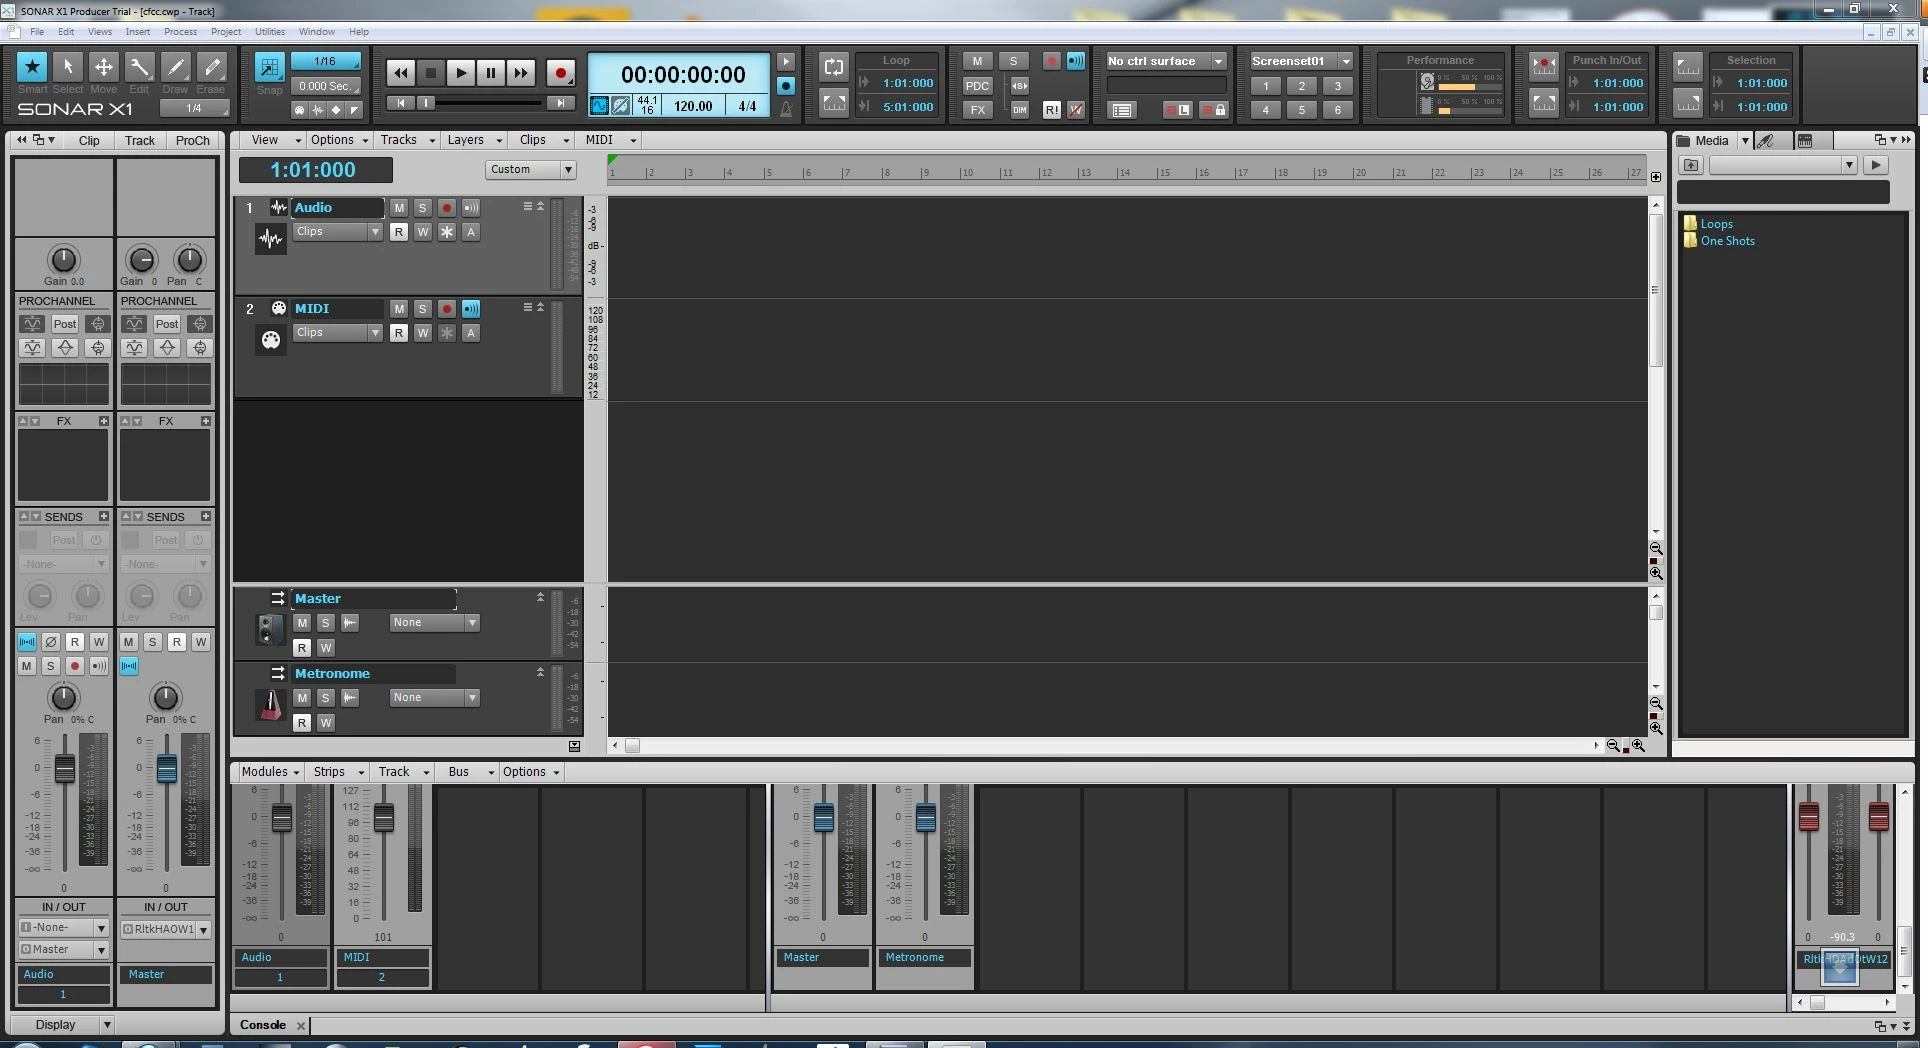This screenshot has width=1928, height=1048.
Task: Open the Insert menu
Action: click(138, 32)
